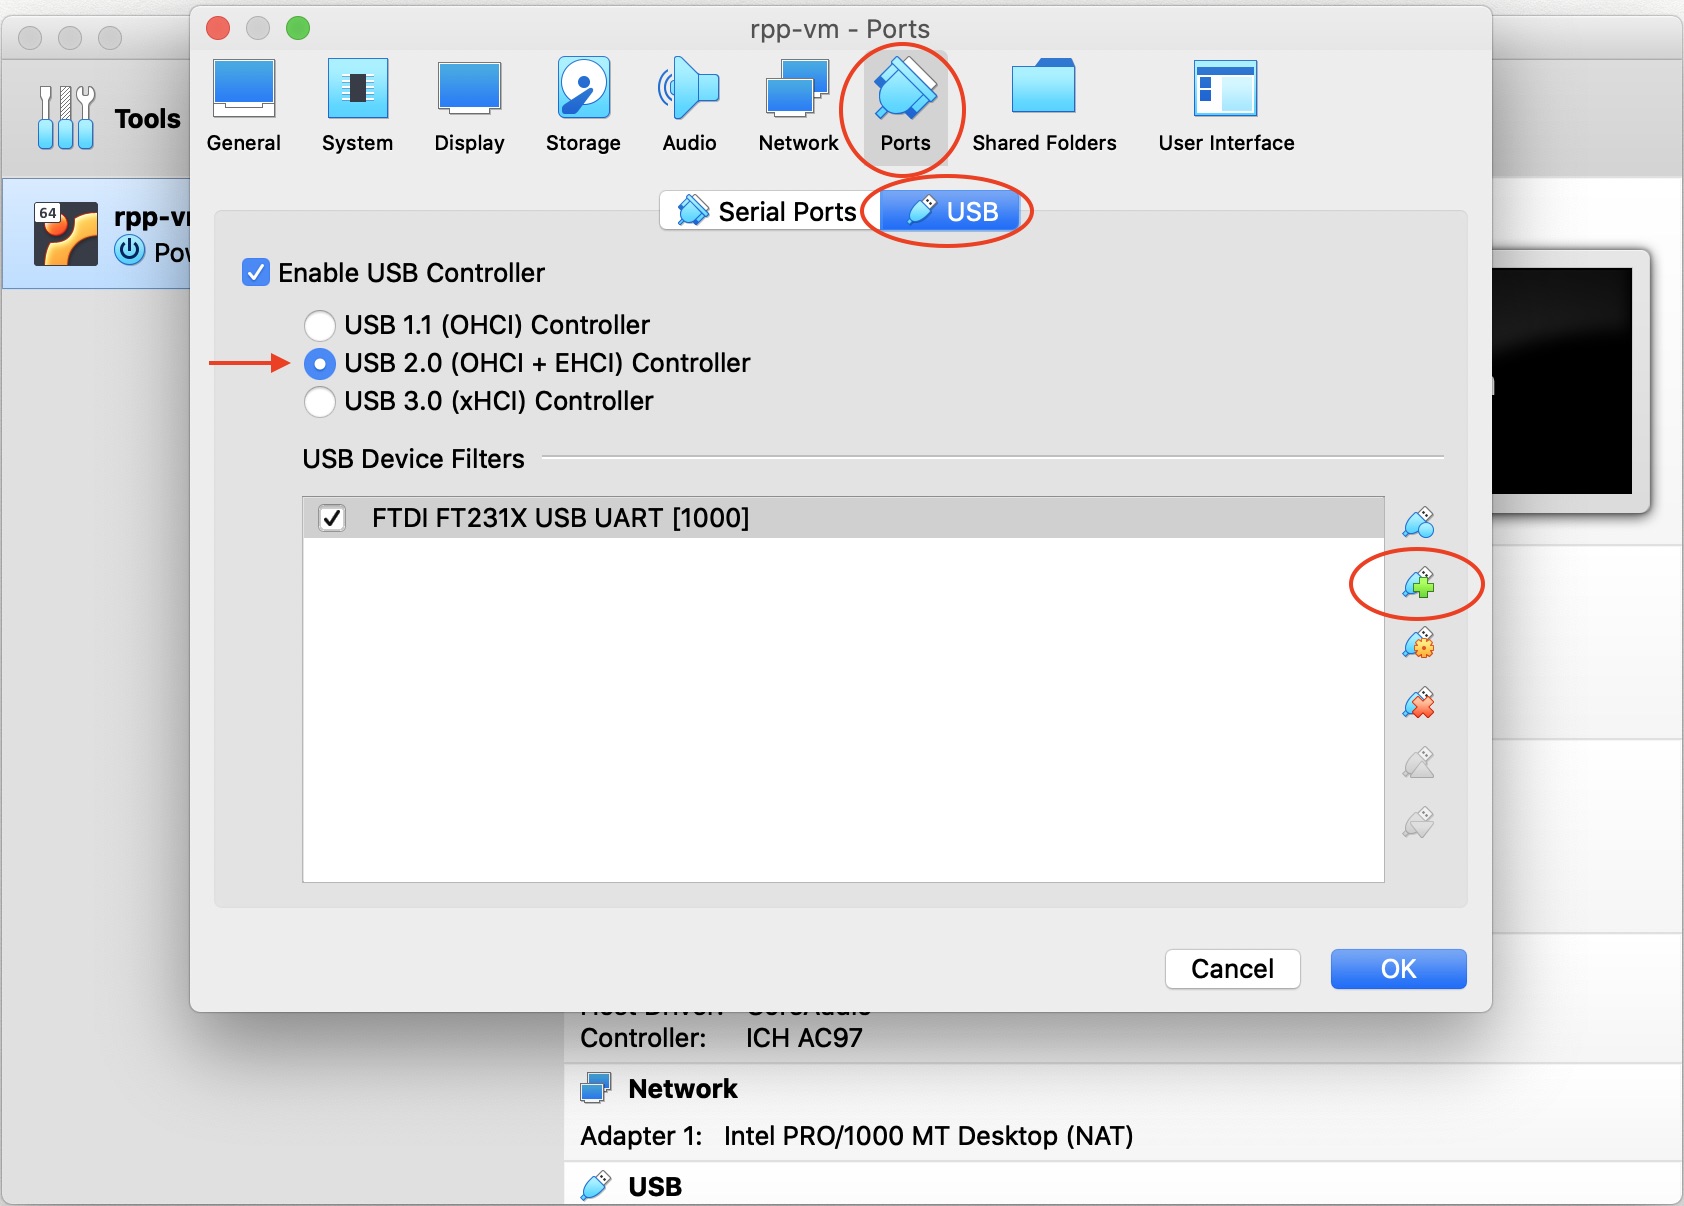Open the Storage settings section

click(583, 106)
